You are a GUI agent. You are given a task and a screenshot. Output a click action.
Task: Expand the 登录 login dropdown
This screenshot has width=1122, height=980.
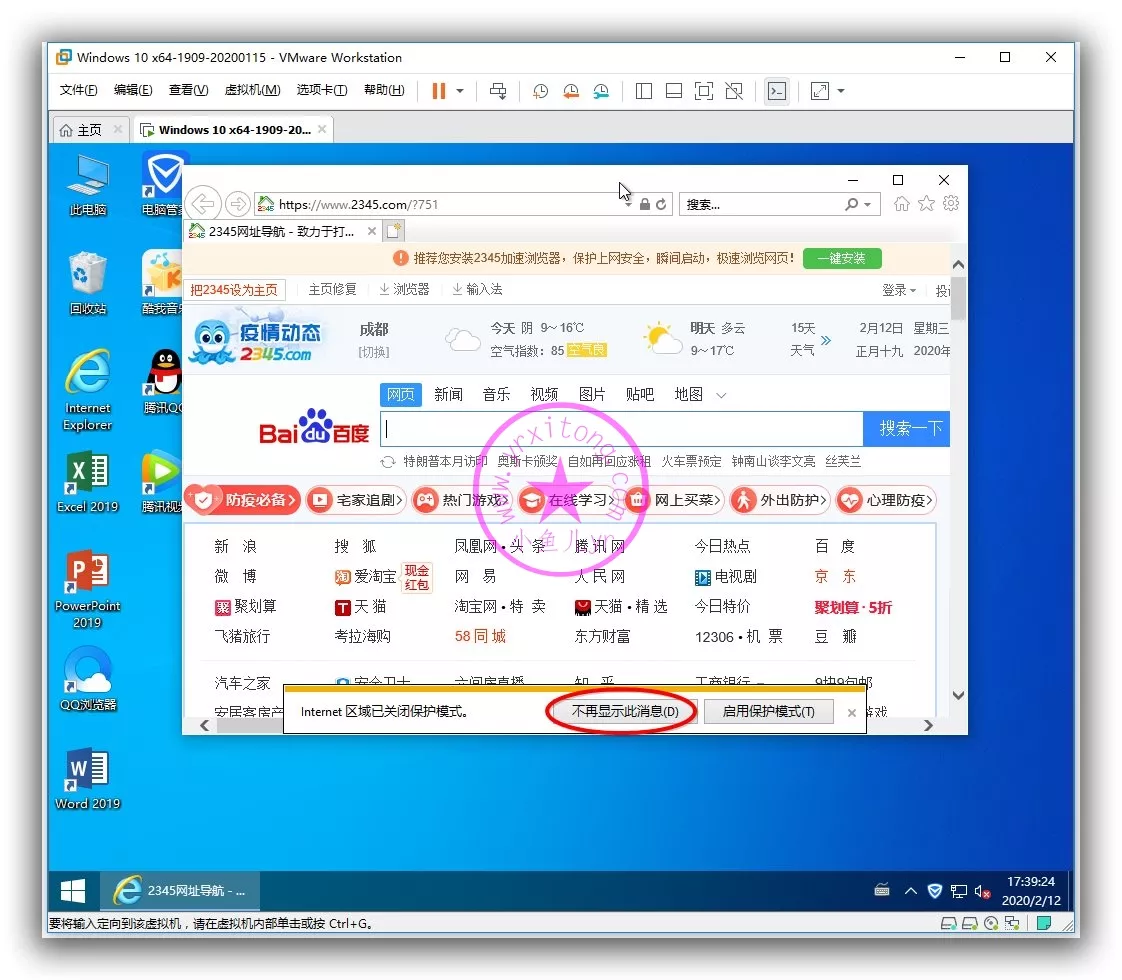point(899,290)
